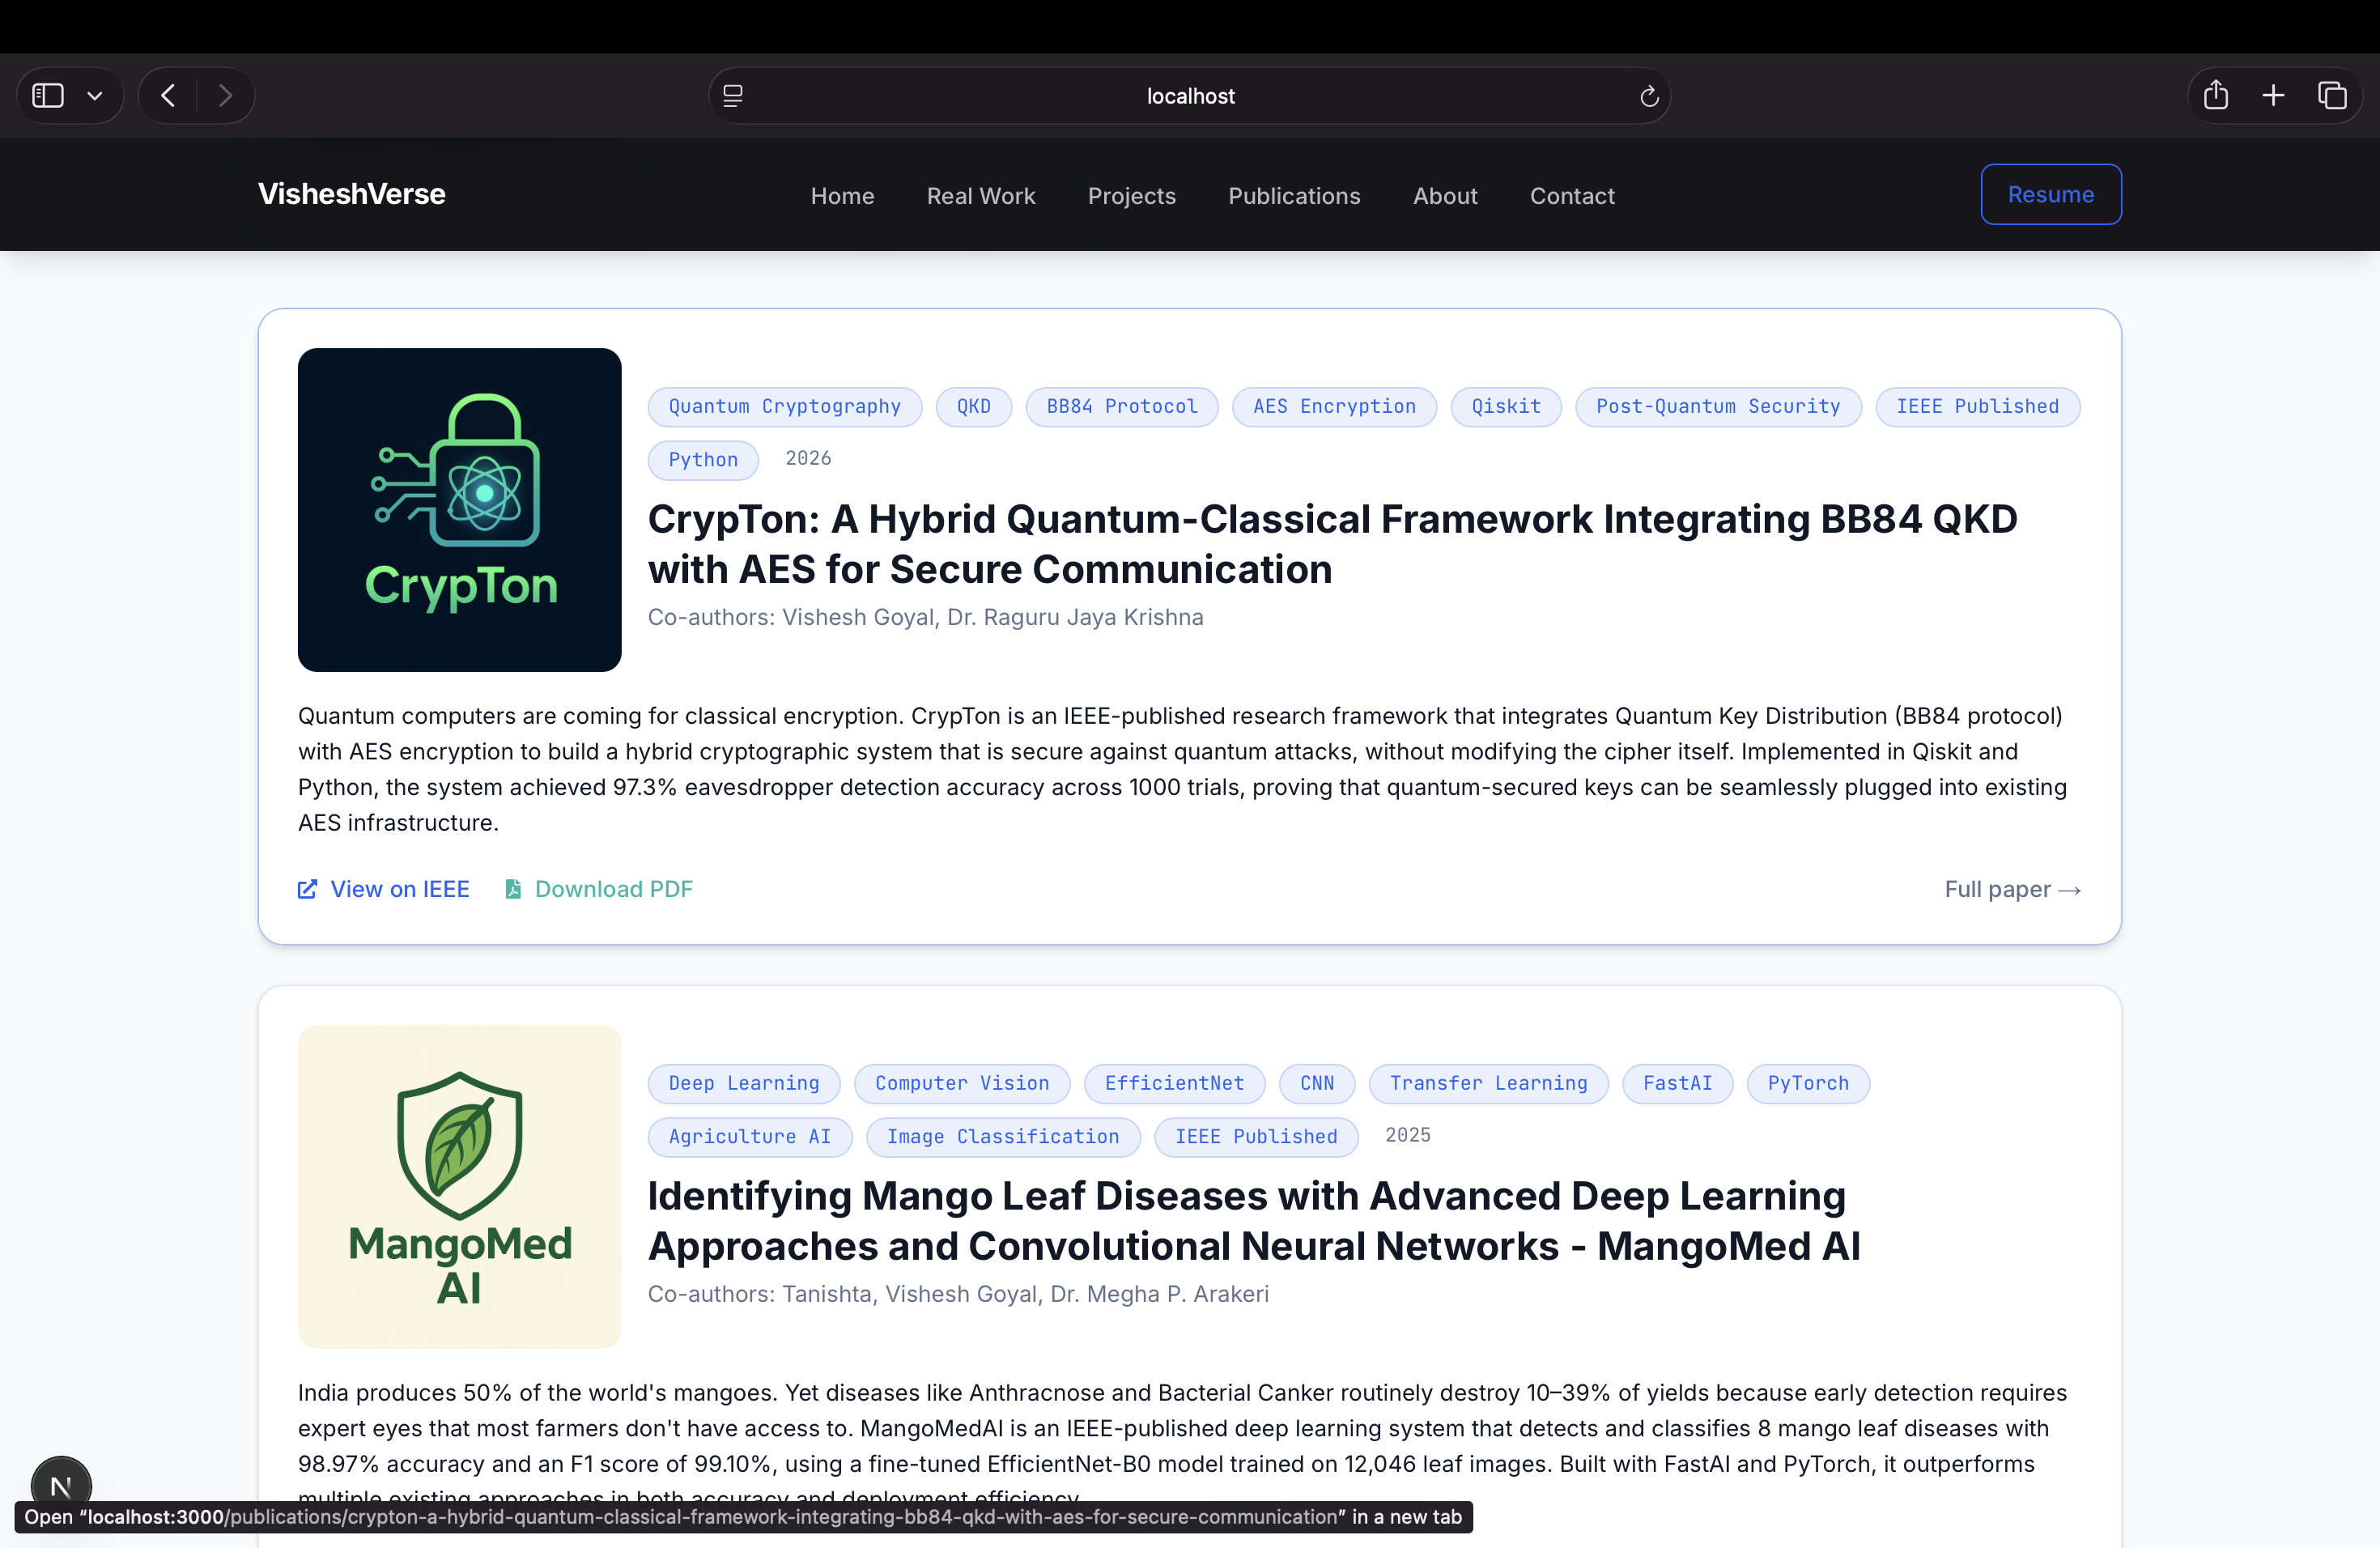This screenshot has width=2380, height=1548.
Task: Select the EfficientNet tag
Action: coord(1174,1084)
